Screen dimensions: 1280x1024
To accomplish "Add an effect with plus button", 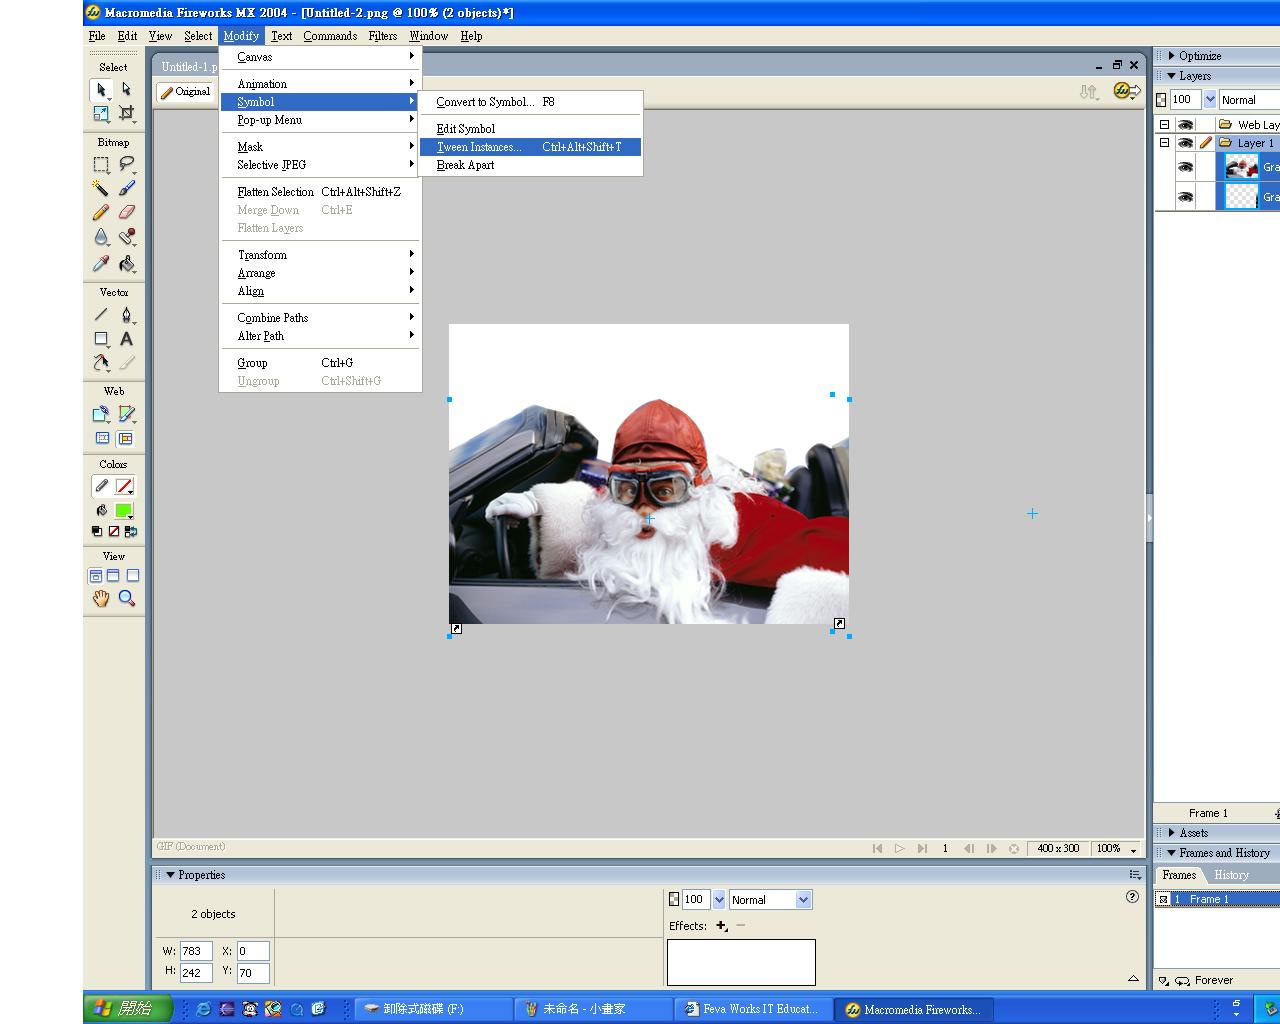I will (721, 926).
